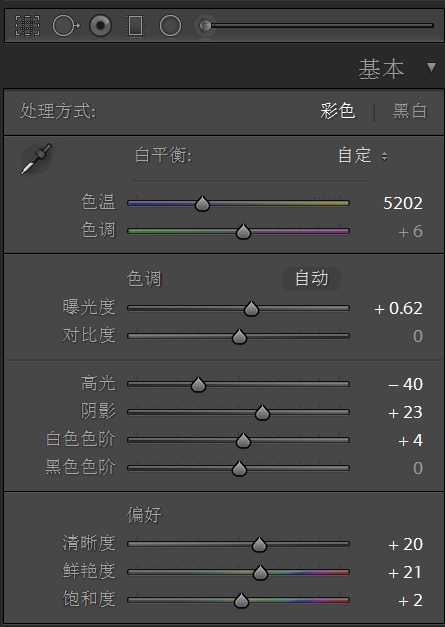
Task: Click the 阴影 slider handle
Action: [x=262, y=413]
